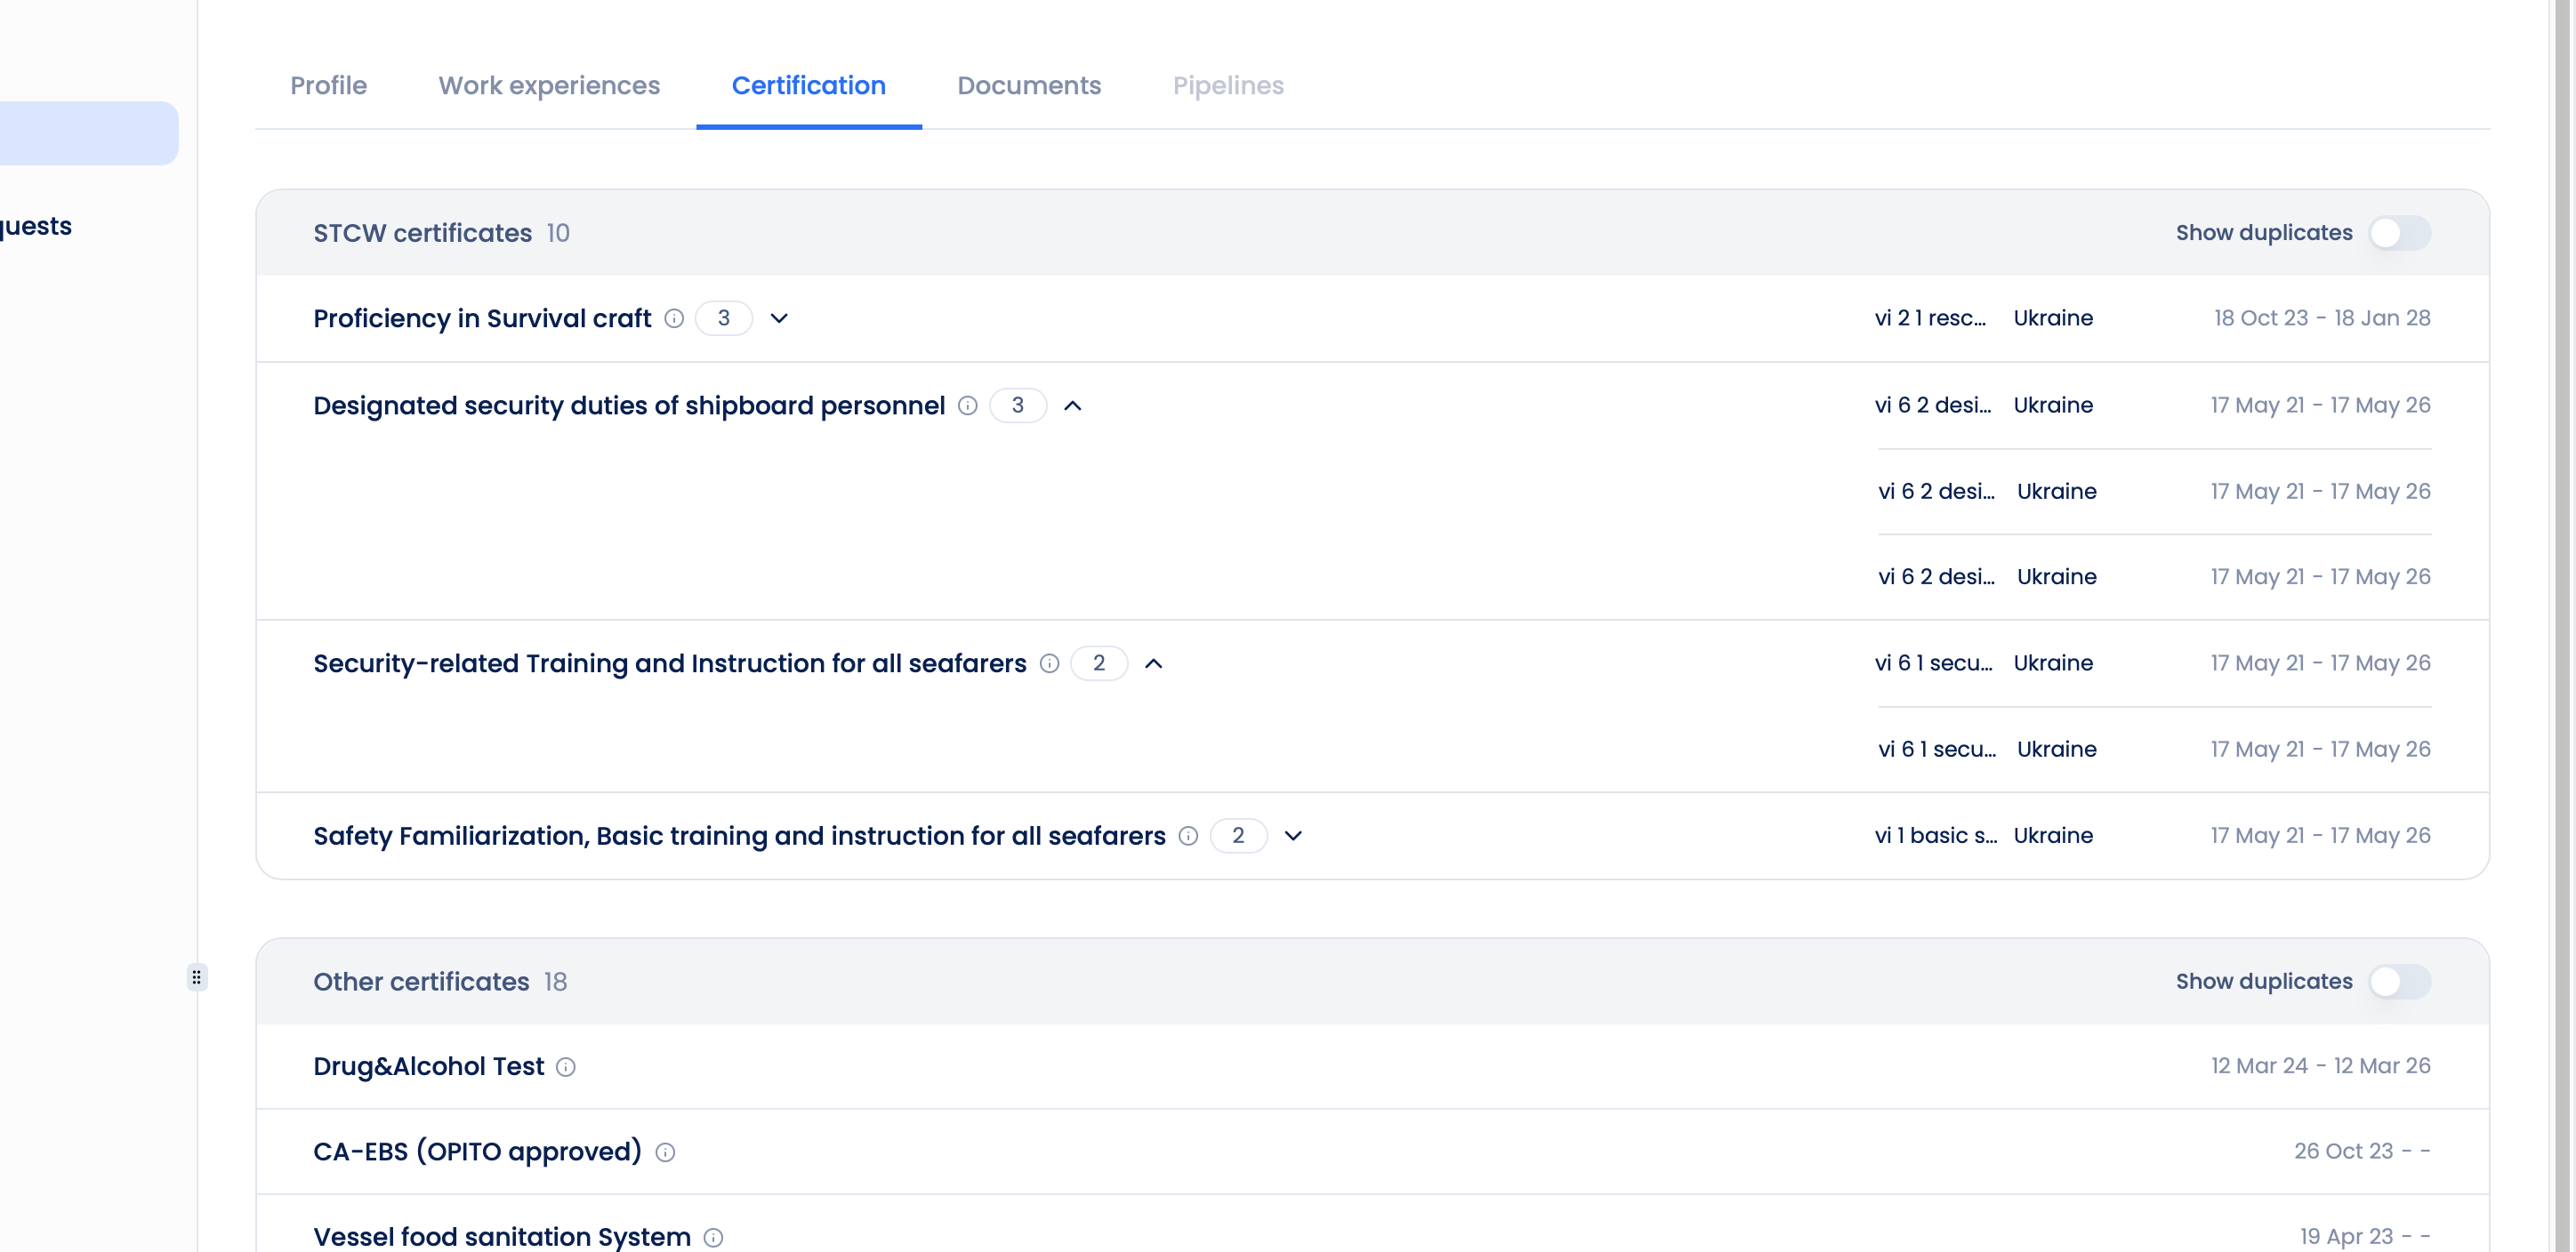The image size is (2576, 1252).
Task: Expand Proficiency in Survival craft entries
Action: 779,318
